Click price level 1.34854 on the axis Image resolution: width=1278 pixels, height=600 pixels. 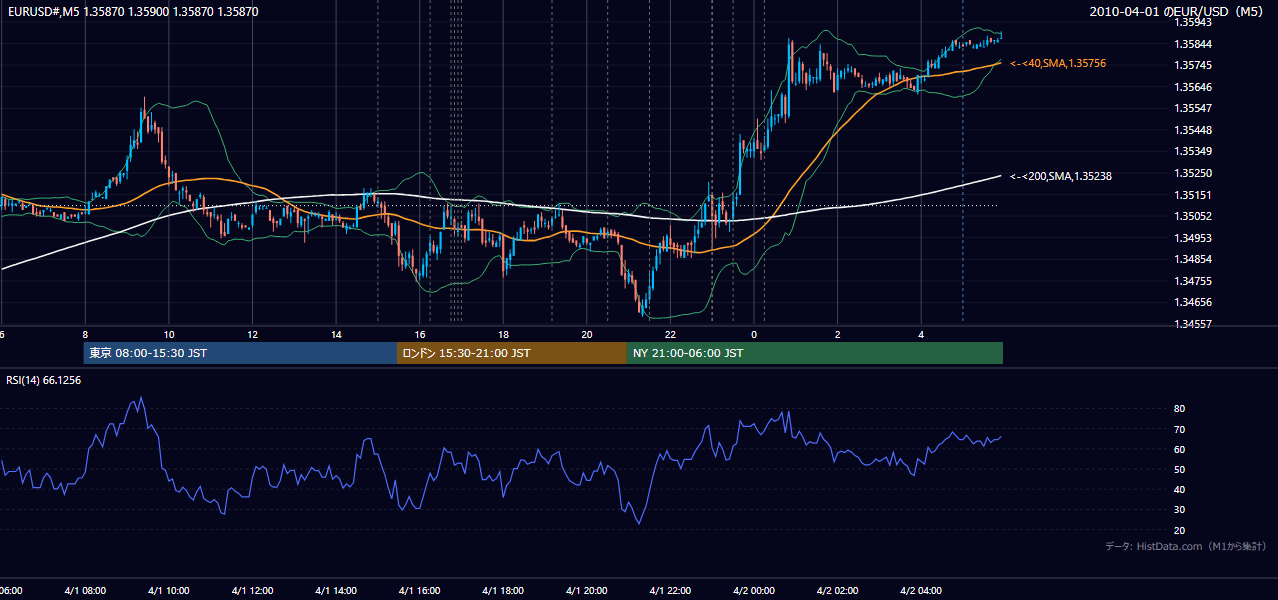click(1192, 259)
